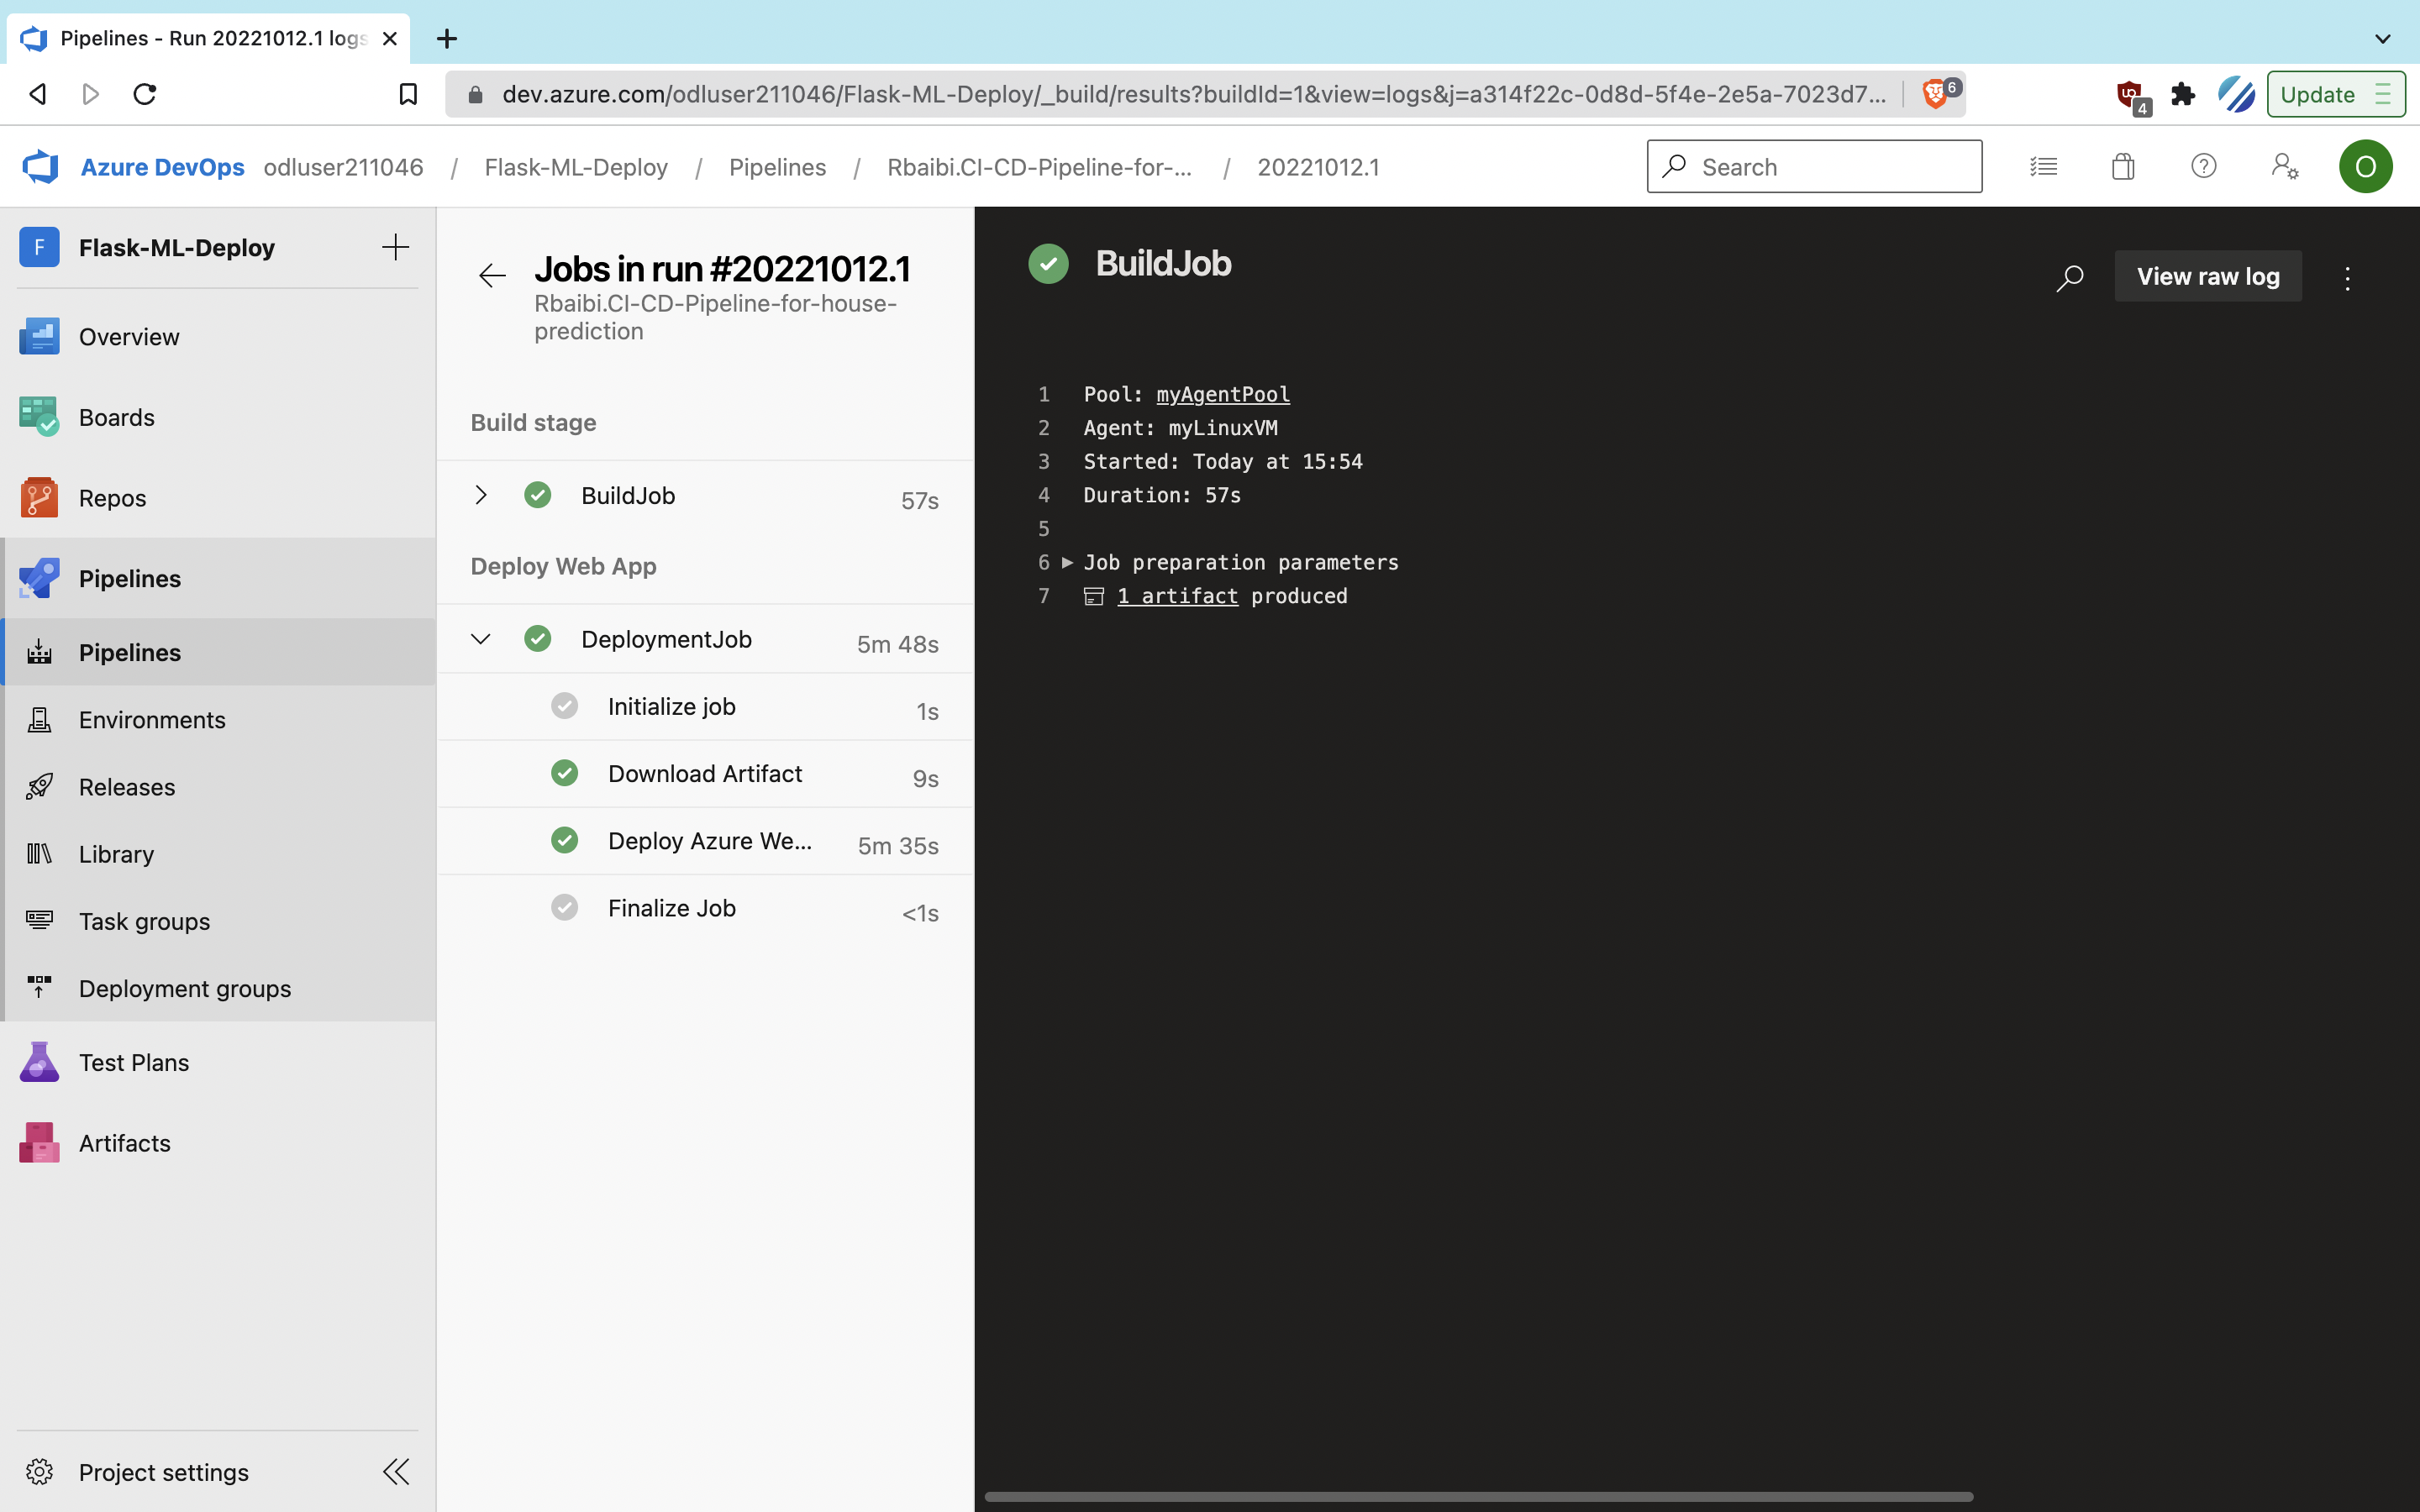Click the Artifacts sidebar icon
The height and width of the screenshot is (1512, 2420).
39,1142
